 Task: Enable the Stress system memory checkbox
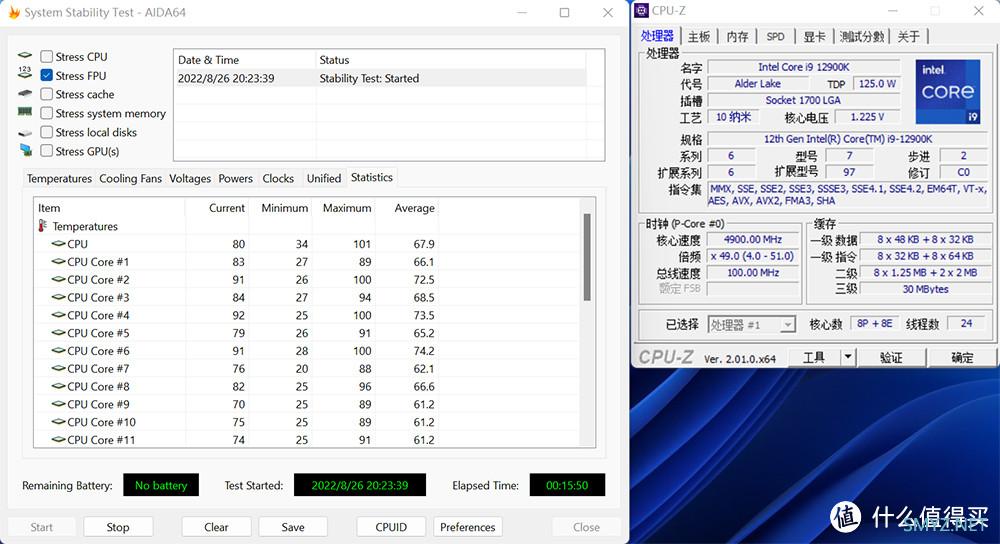pos(47,114)
